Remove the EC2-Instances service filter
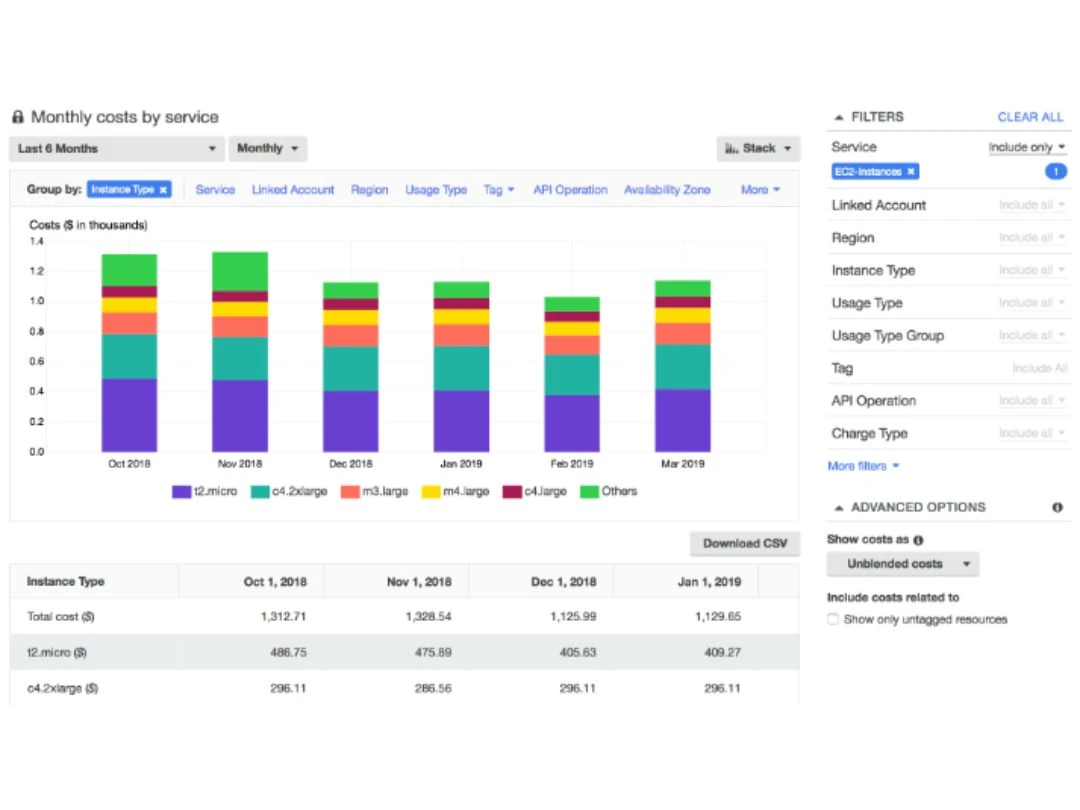Image resolution: width=1080 pixels, height=810 pixels. [x=911, y=172]
